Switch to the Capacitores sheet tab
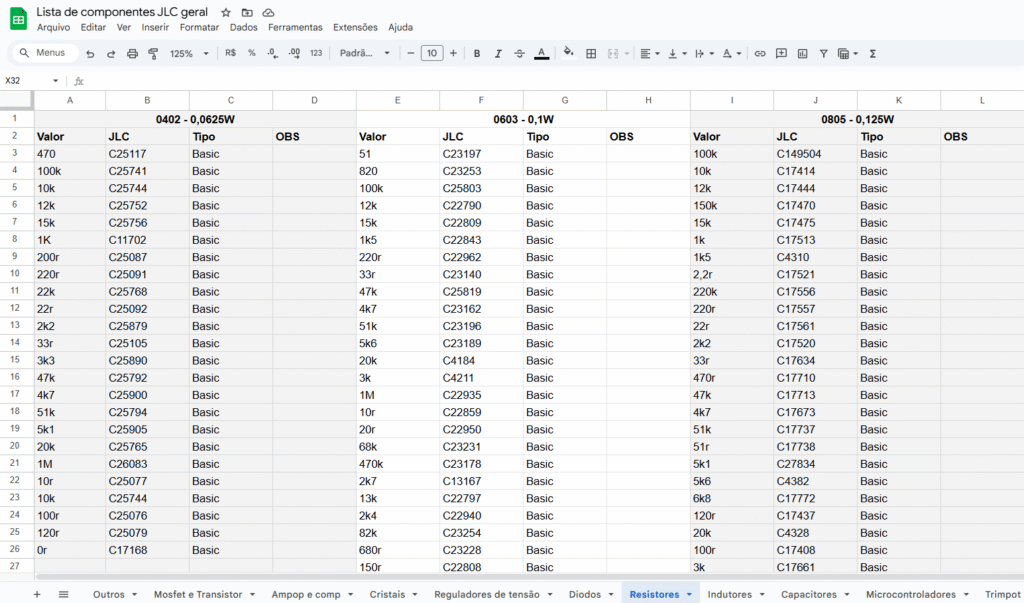The height and width of the screenshot is (603, 1024). [x=808, y=594]
